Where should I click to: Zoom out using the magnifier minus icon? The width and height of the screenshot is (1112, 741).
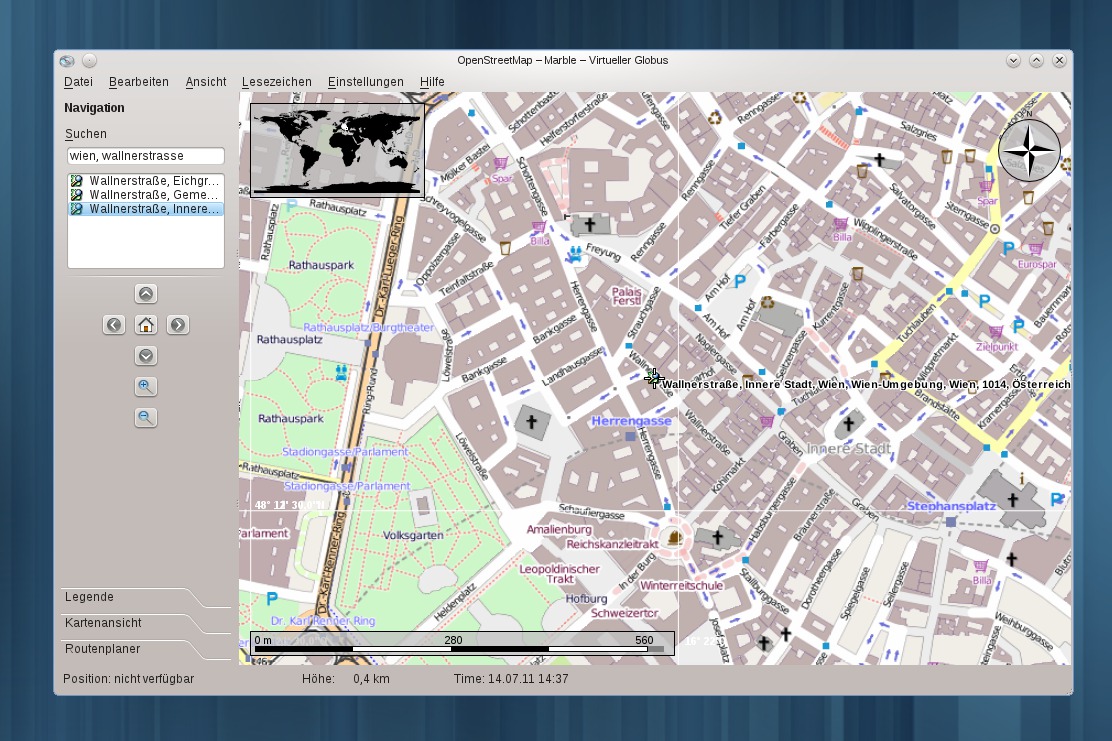tap(145, 418)
